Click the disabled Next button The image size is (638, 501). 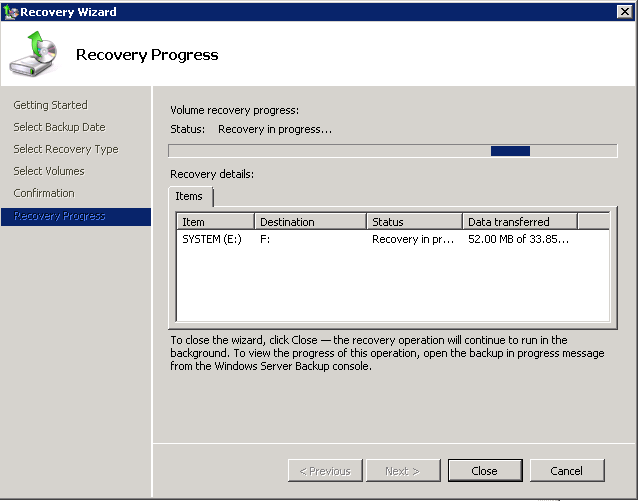pyautogui.click(x=403, y=470)
